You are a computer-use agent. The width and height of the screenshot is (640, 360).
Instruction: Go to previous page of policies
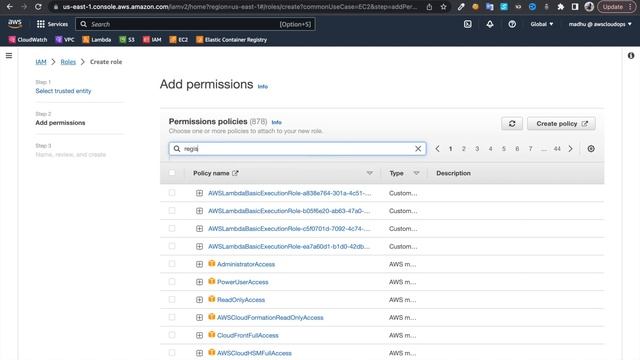pos(437,149)
